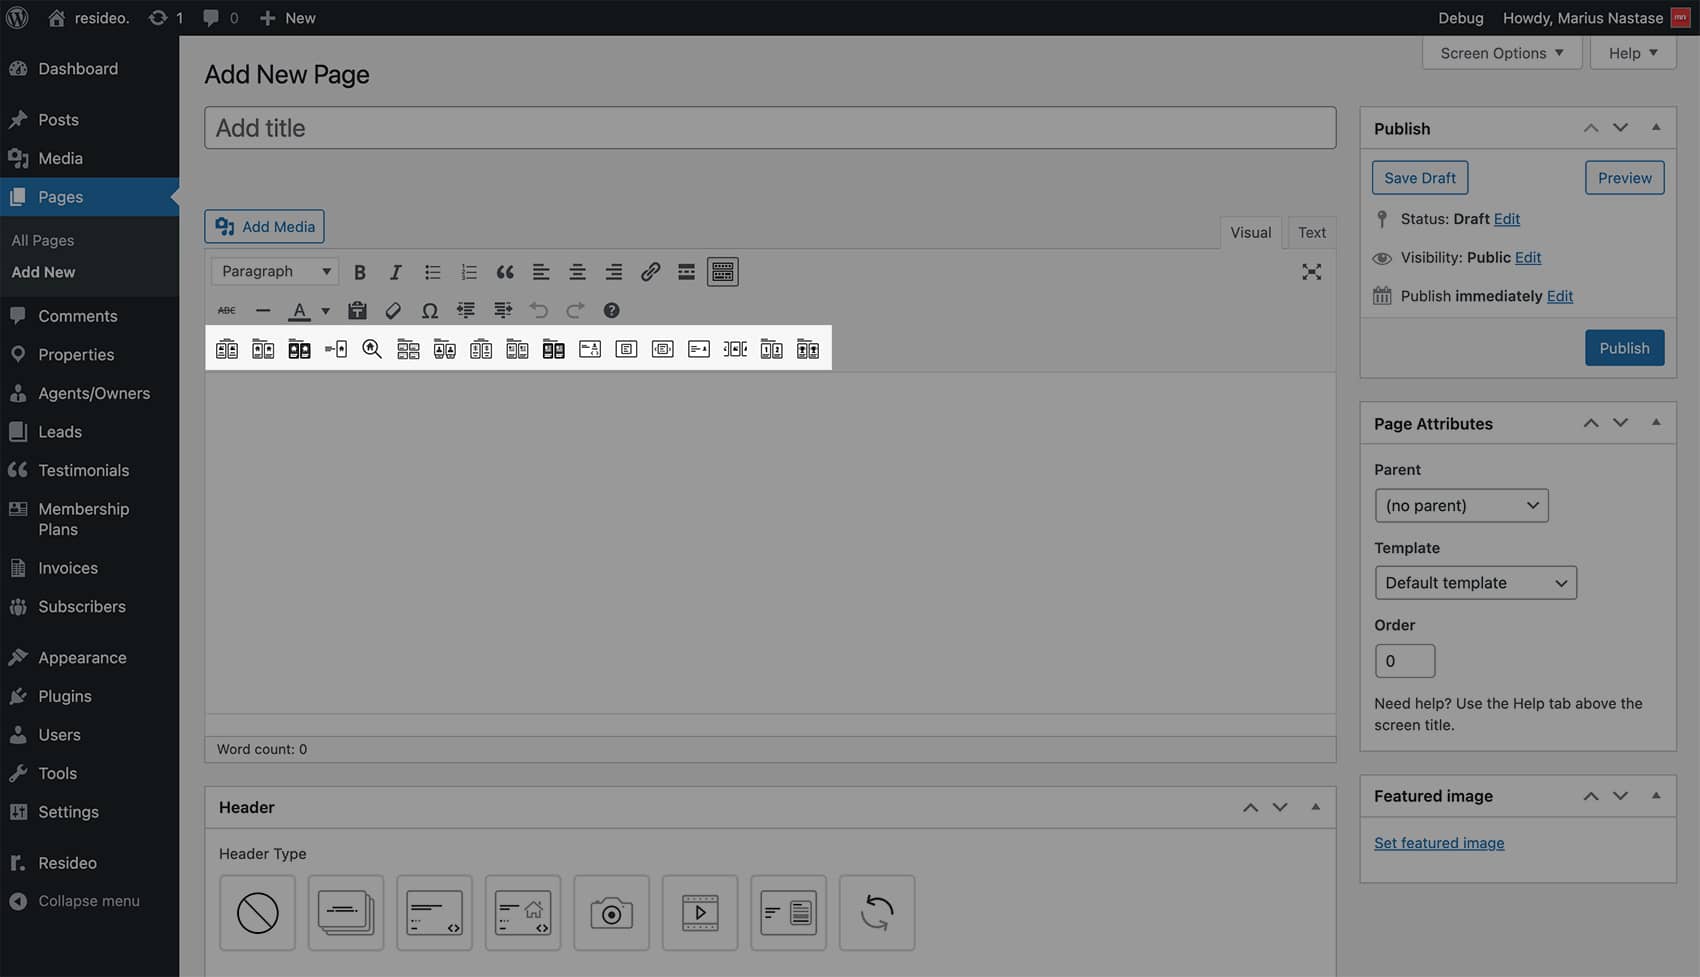This screenshot has width=1700, height=977.
Task: Select the video header type
Action: 700,913
